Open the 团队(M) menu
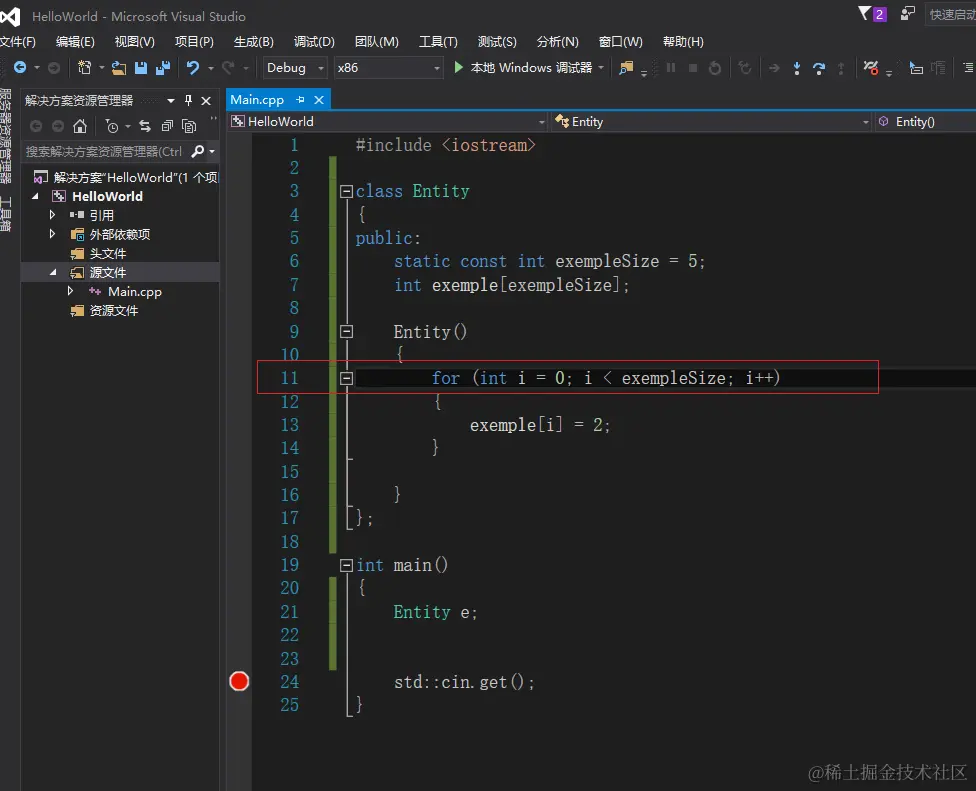 click(377, 41)
